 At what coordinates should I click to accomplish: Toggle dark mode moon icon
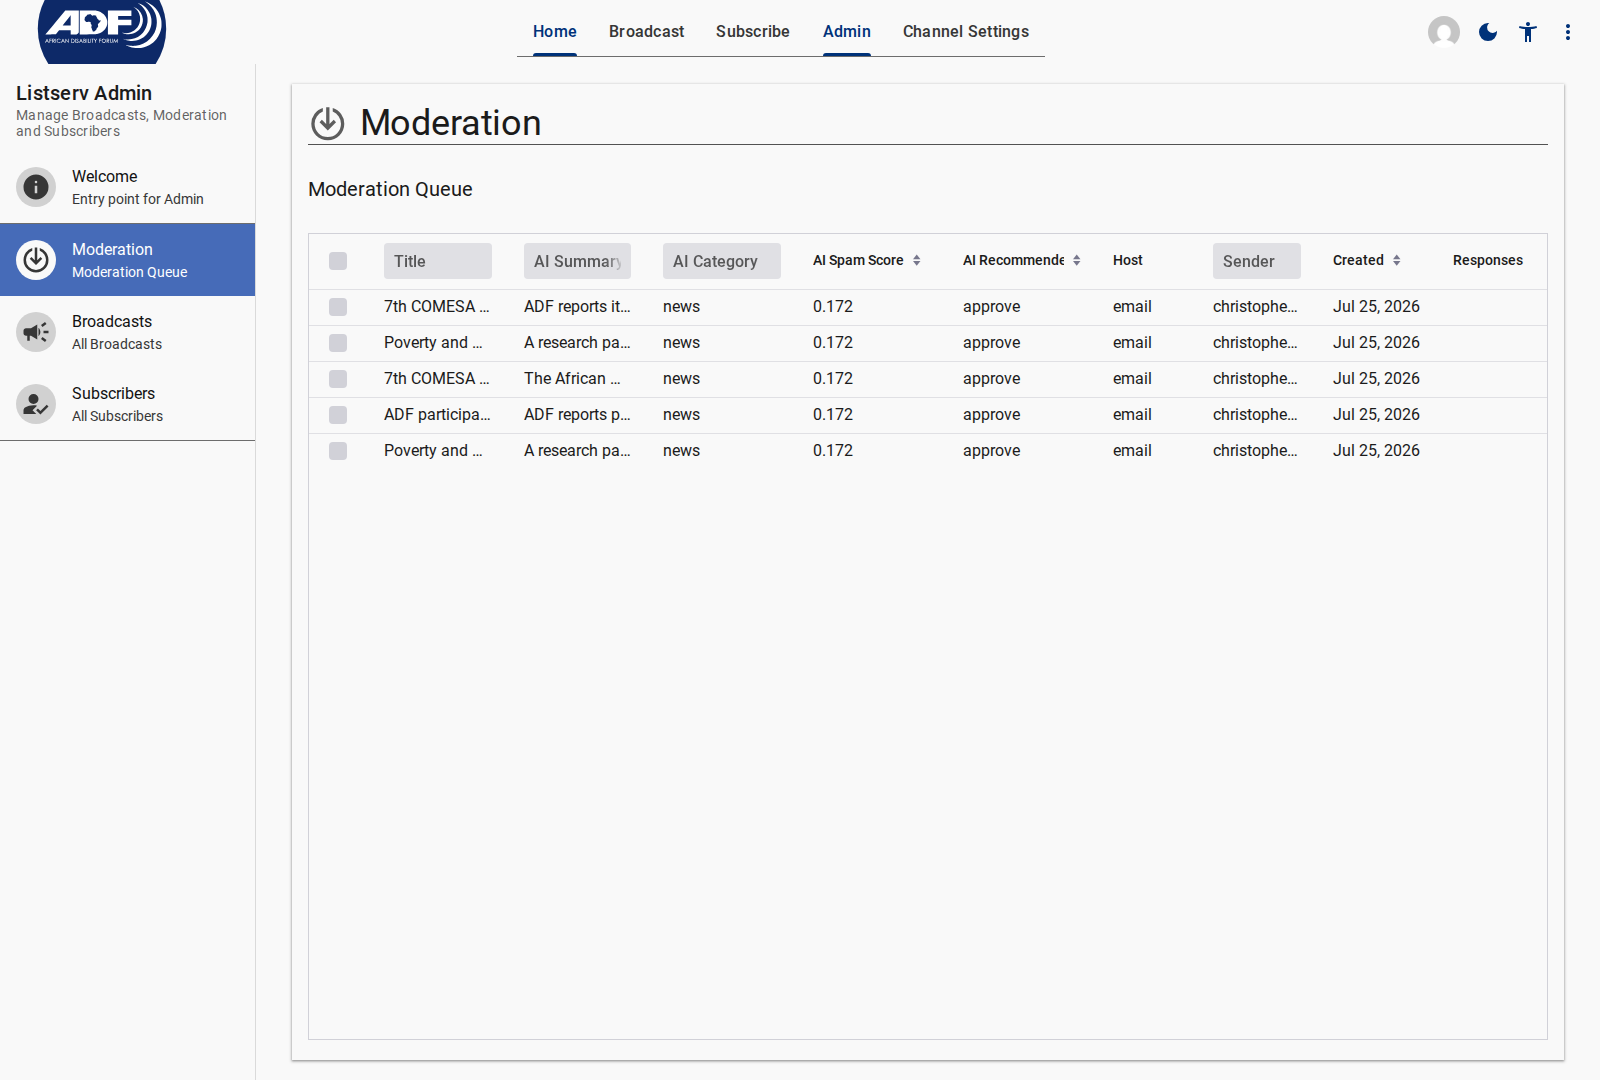coord(1488,32)
